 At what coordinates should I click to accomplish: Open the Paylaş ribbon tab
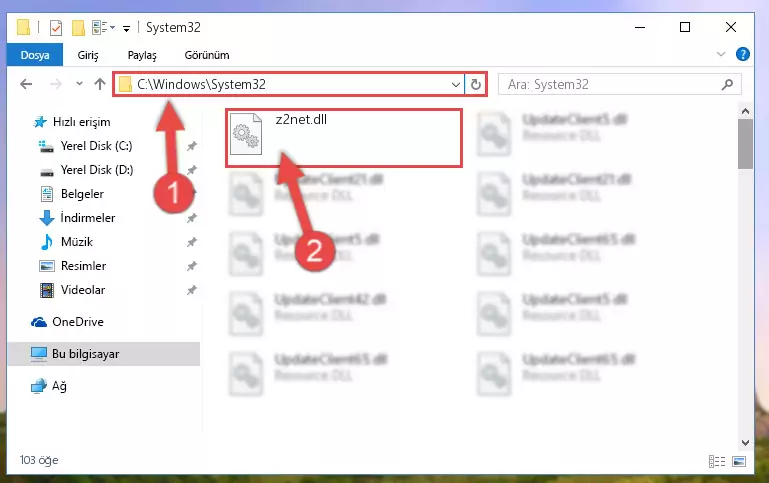click(142, 55)
